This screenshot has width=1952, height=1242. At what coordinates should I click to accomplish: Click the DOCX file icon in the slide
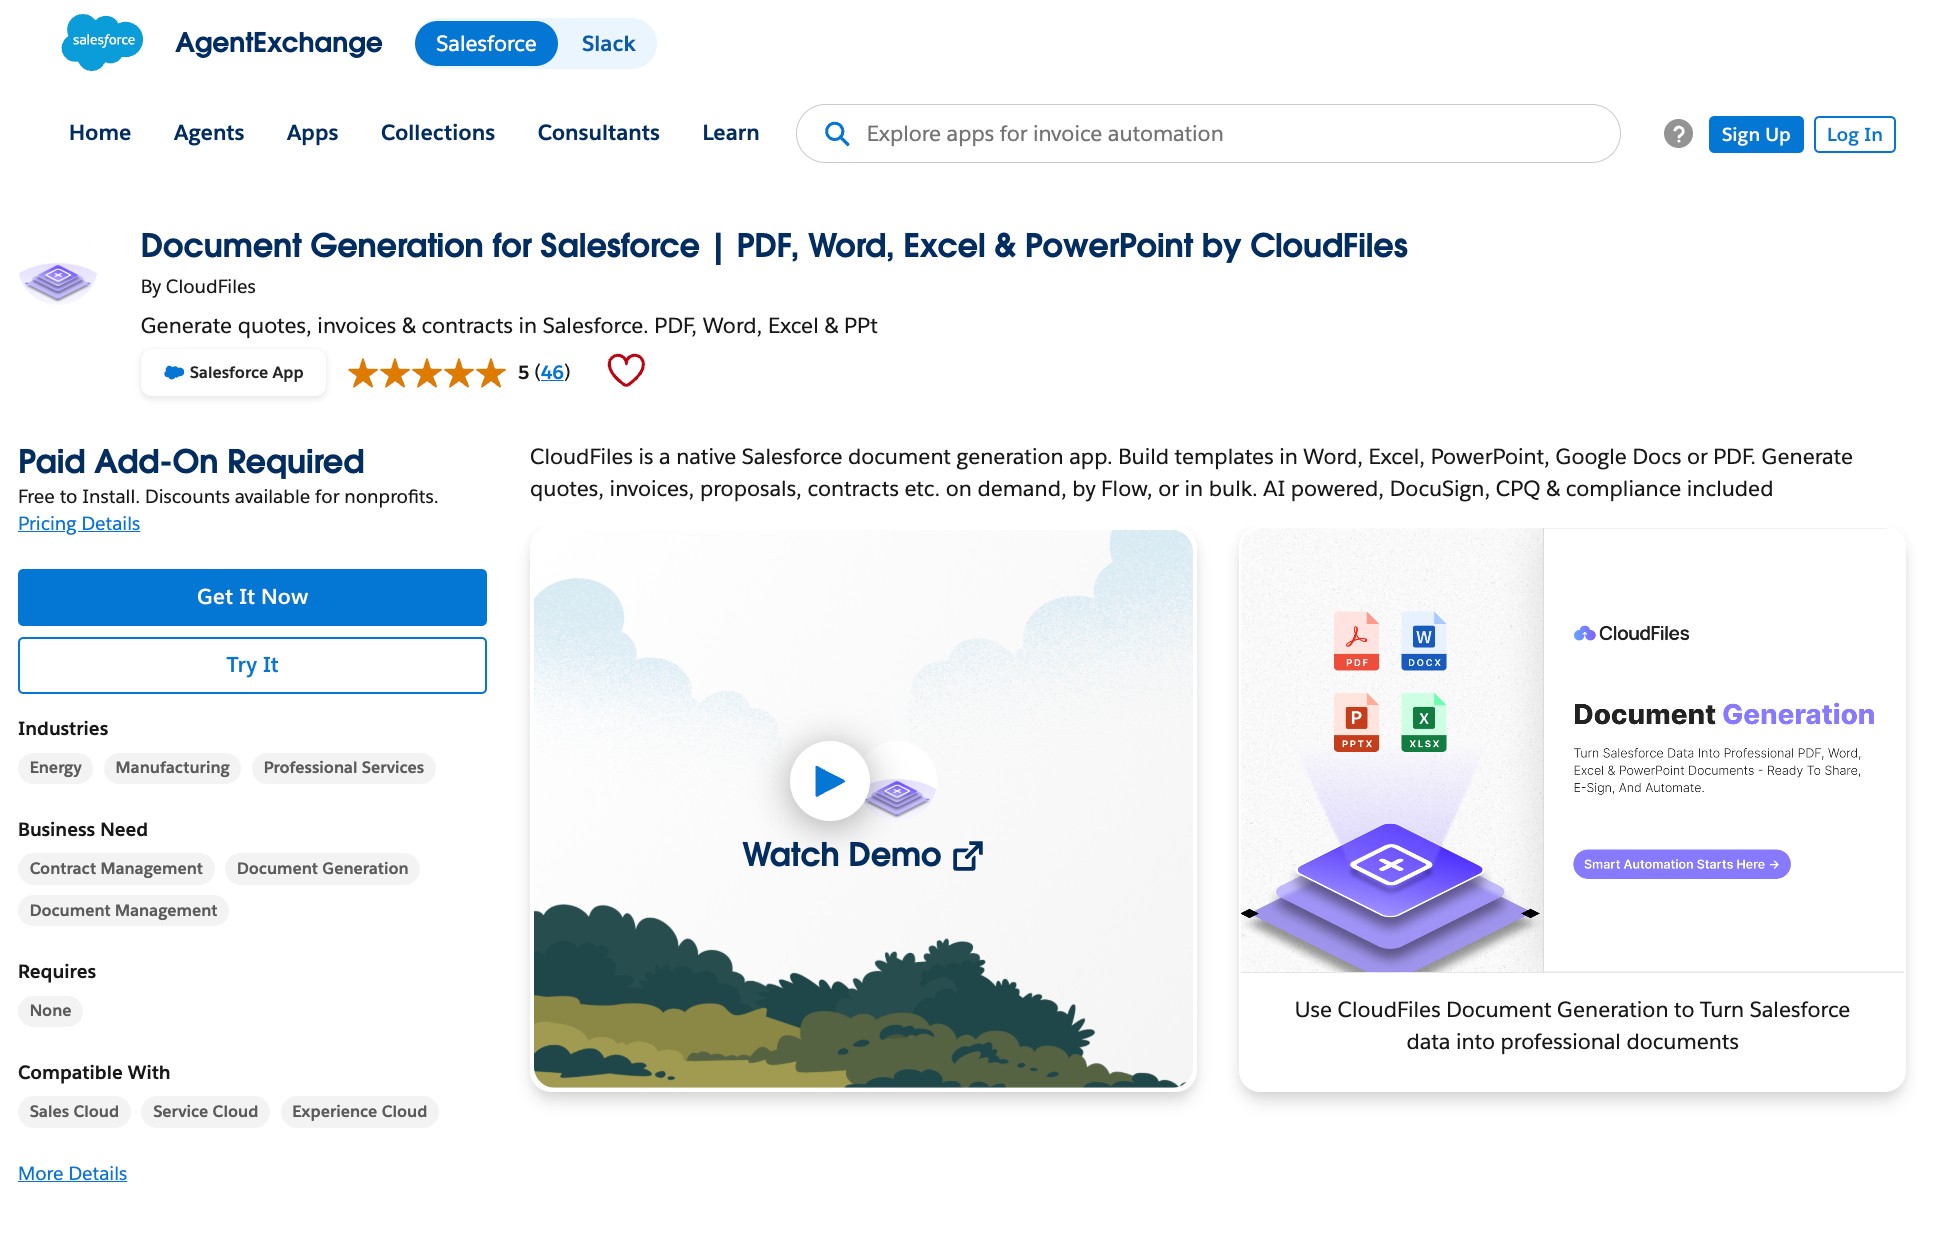[x=1424, y=640]
